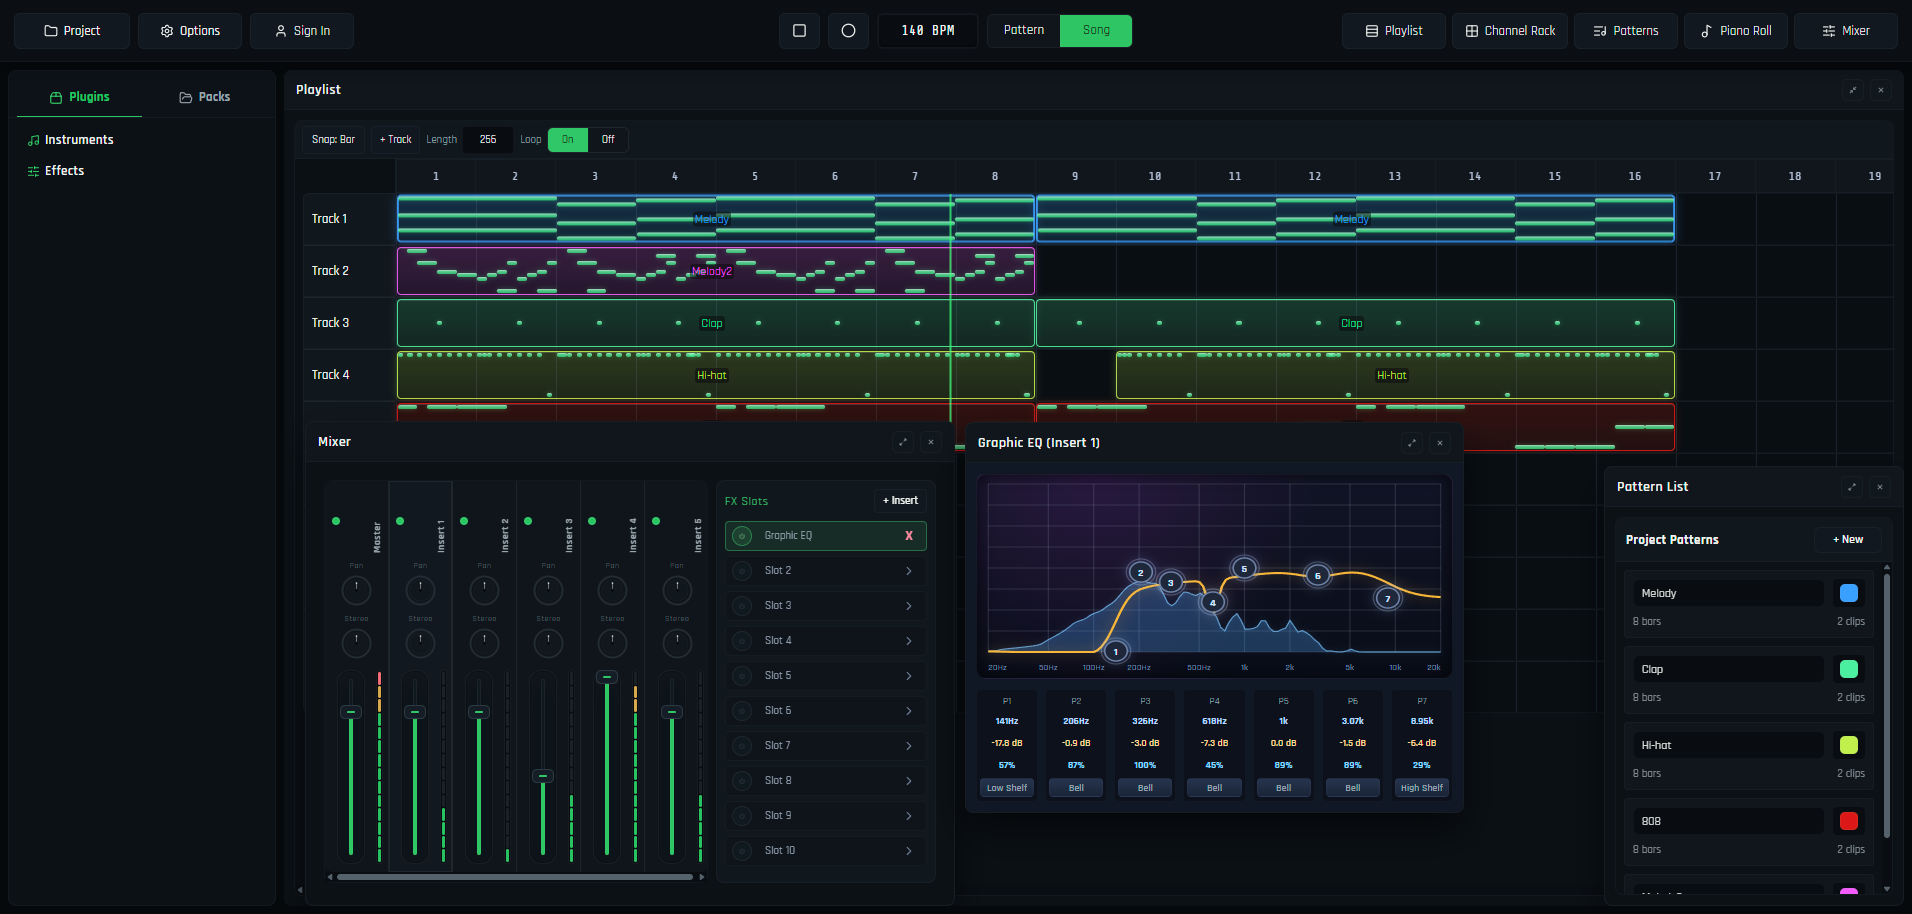Switch to the Packs tab
The width and height of the screenshot is (1912, 914).
[205, 97]
